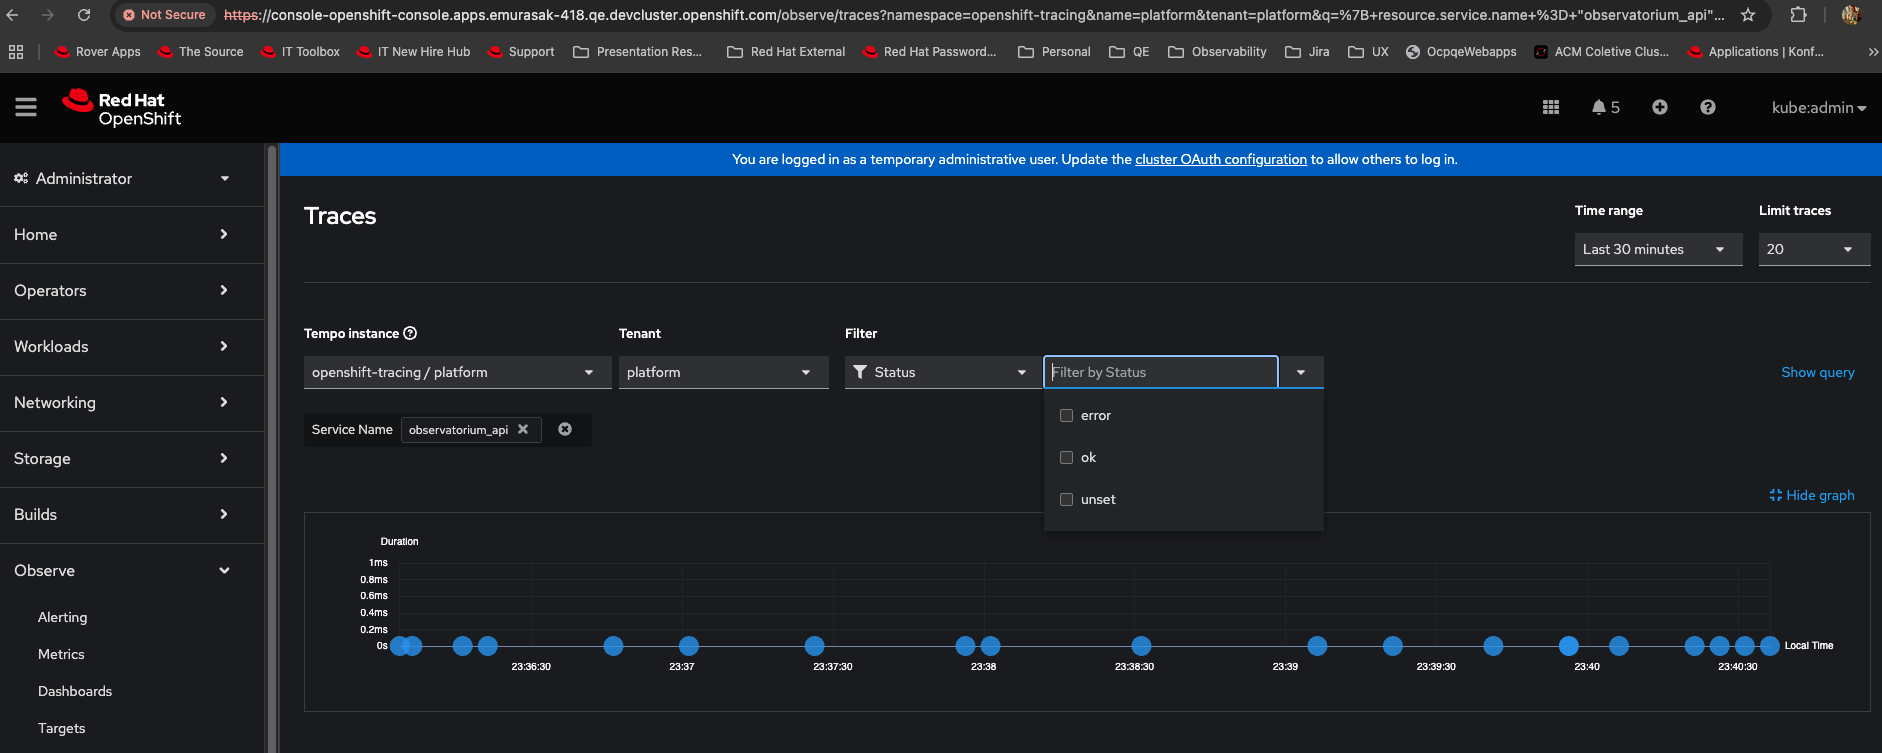Click inside the Filter by Status field
Viewport: 1882px width, 753px height.
pos(1160,372)
